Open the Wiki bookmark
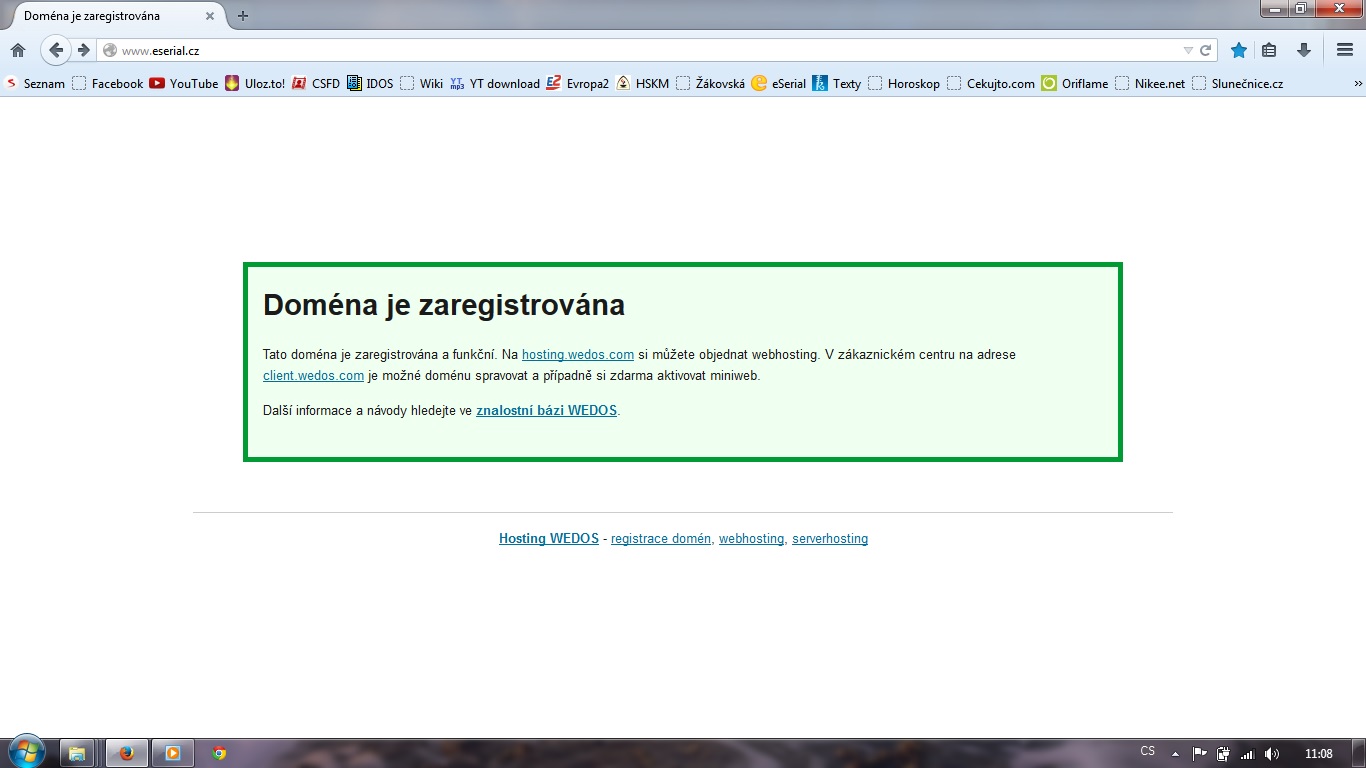Image resolution: width=1366 pixels, height=768 pixels. tap(422, 83)
